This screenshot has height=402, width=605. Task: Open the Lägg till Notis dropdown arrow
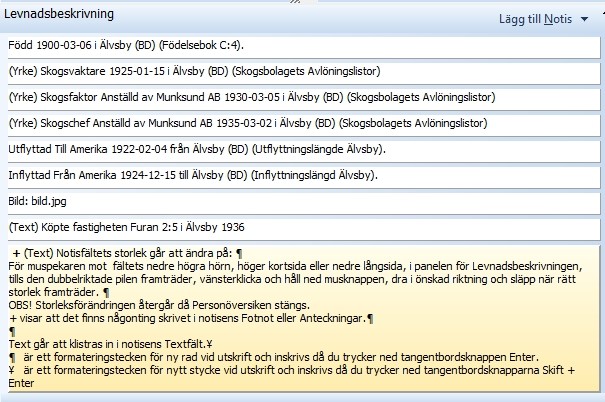click(x=585, y=19)
